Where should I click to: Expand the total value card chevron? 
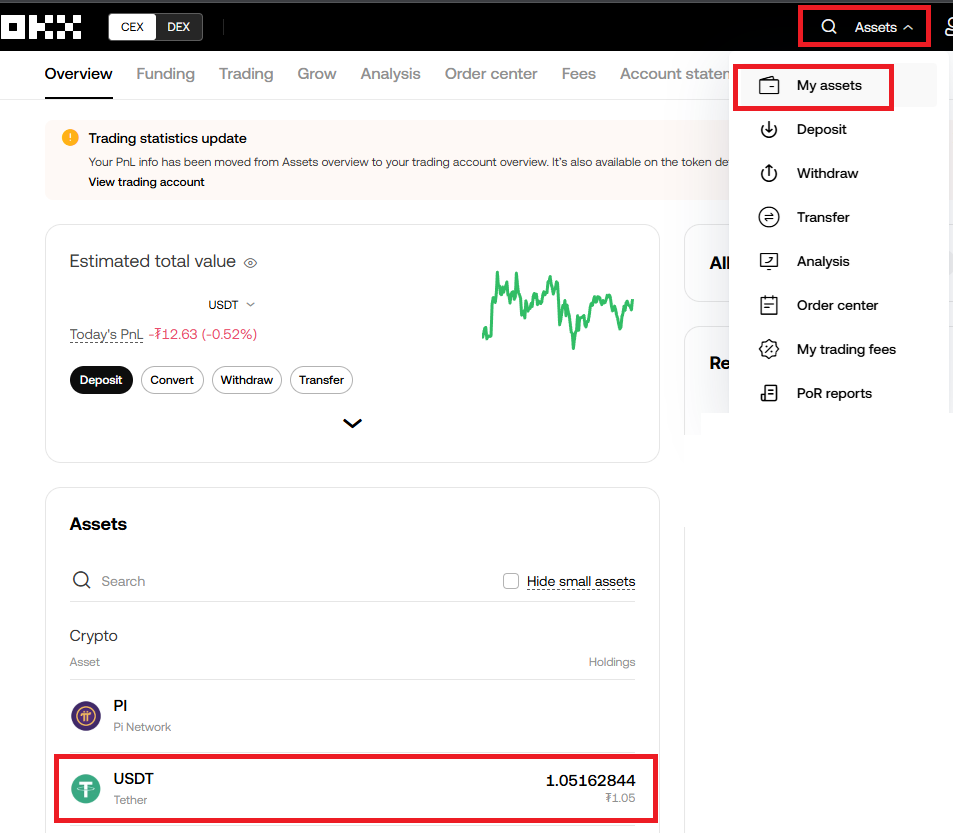(353, 423)
